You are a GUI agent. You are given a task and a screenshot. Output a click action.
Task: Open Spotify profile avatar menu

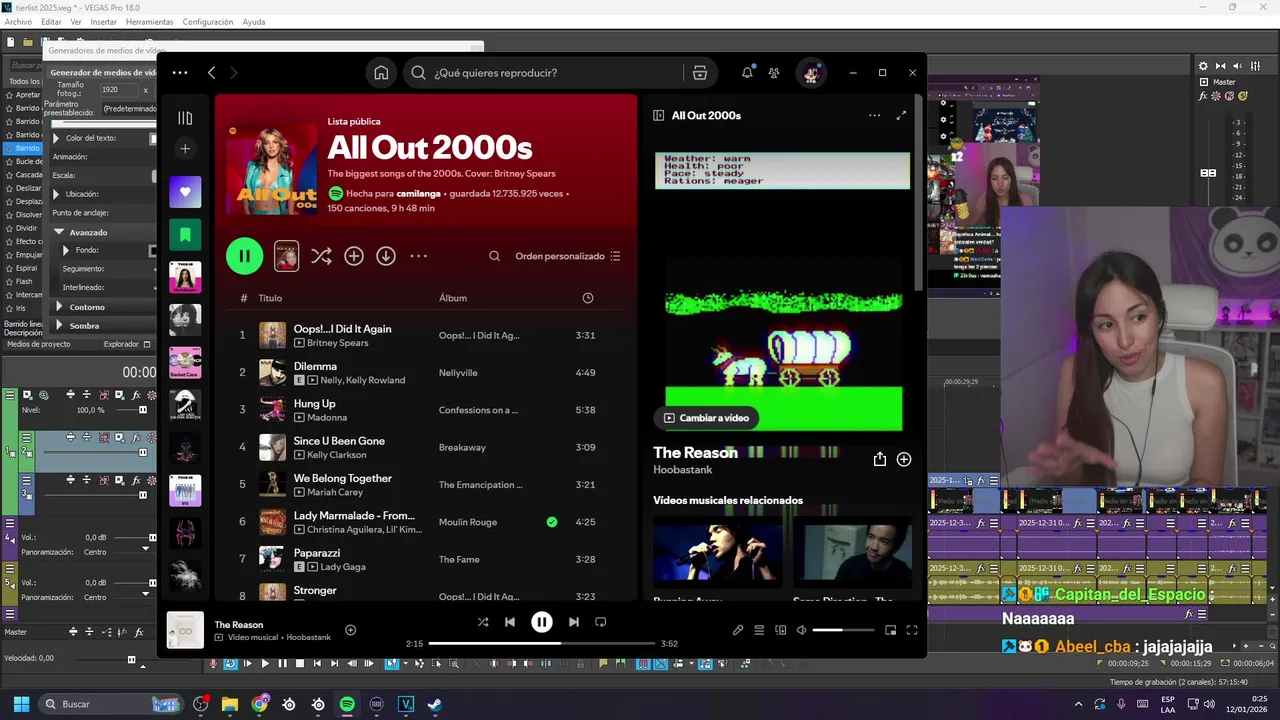pos(811,73)
